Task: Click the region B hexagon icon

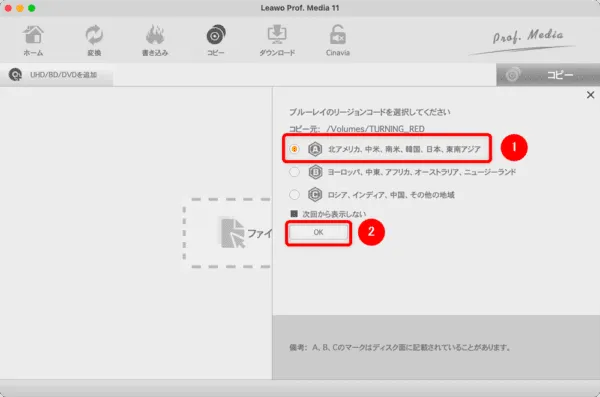Action: pos(315,172)
